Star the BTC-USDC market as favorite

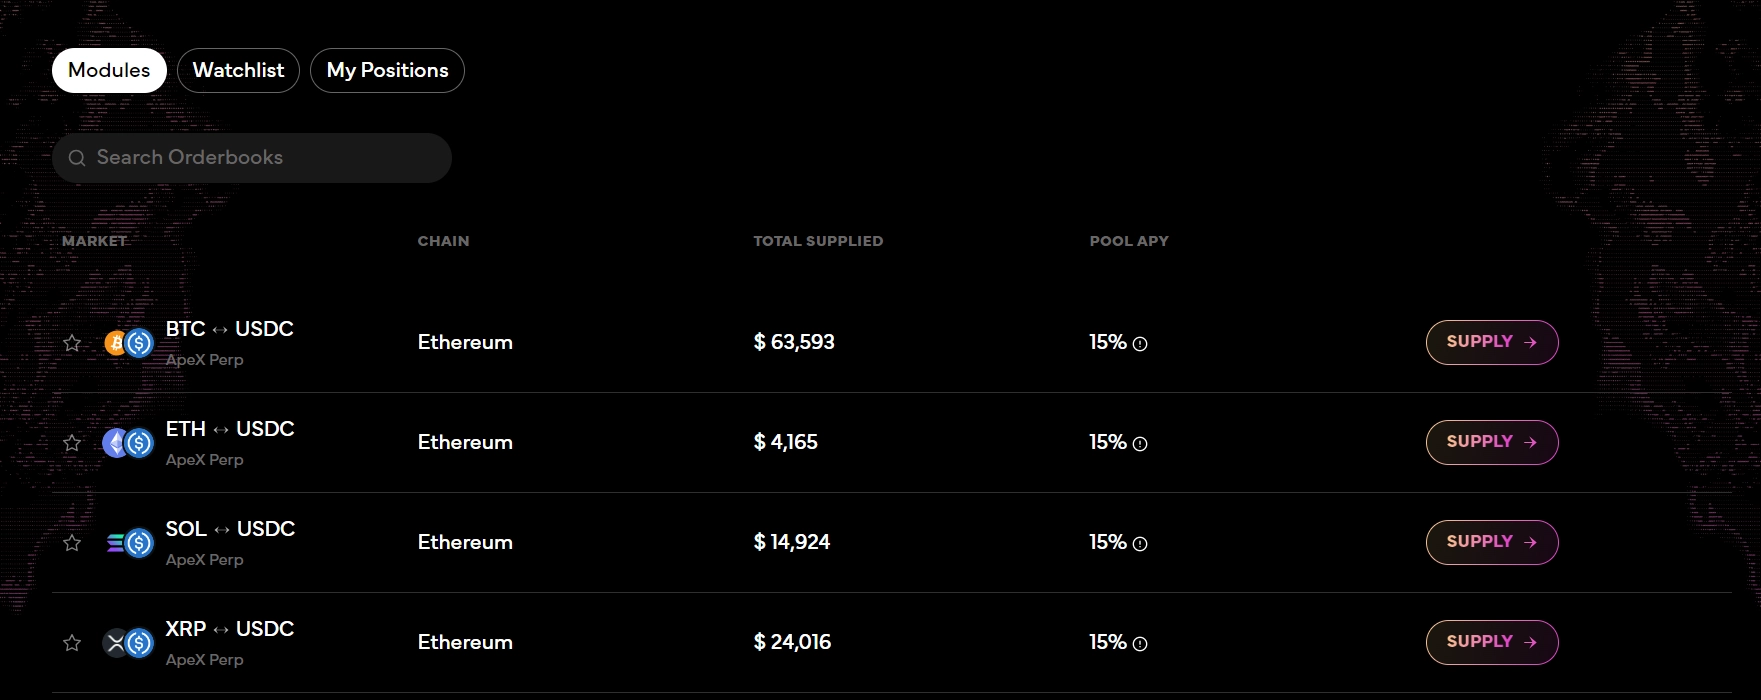click(x=72, y=343)
